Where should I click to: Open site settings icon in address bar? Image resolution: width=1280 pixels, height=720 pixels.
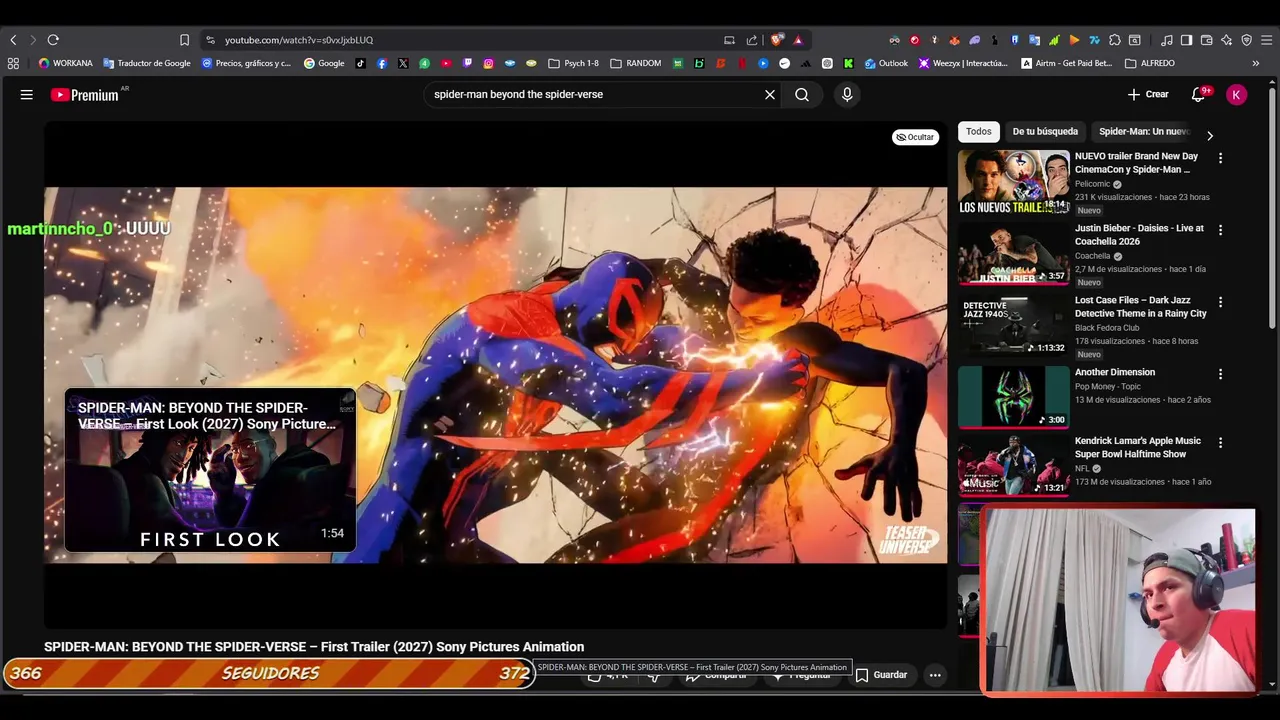(x=210, y=40)
